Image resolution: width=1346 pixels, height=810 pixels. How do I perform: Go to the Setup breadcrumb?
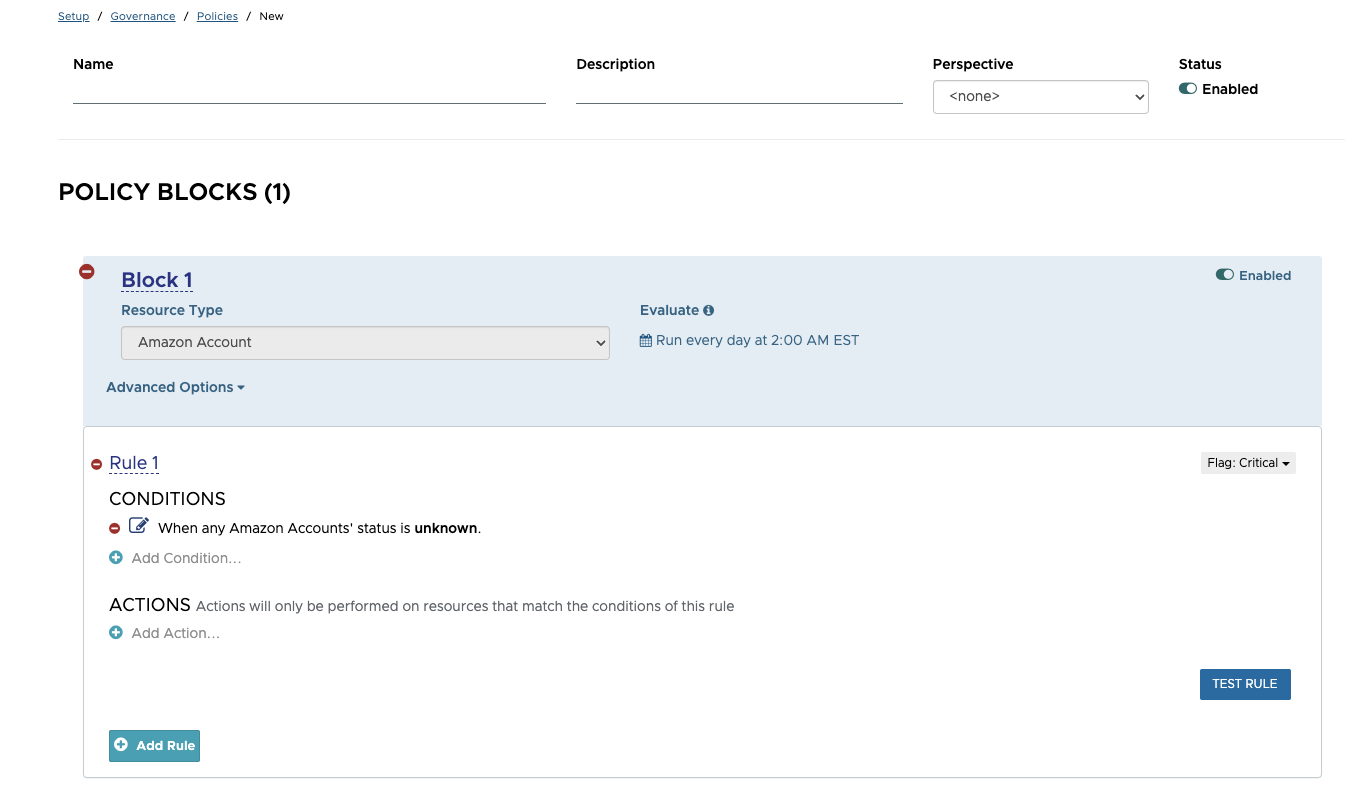(x=73, y=17)
